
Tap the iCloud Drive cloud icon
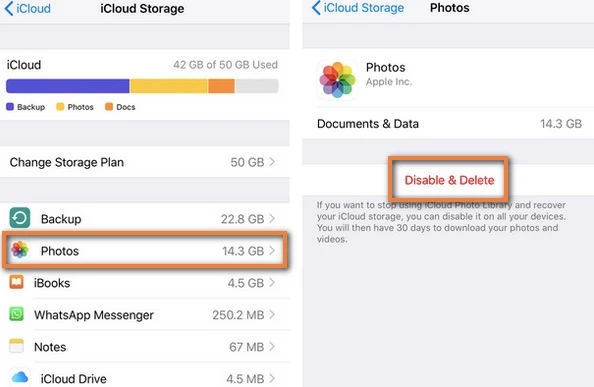tap(20, 378)
